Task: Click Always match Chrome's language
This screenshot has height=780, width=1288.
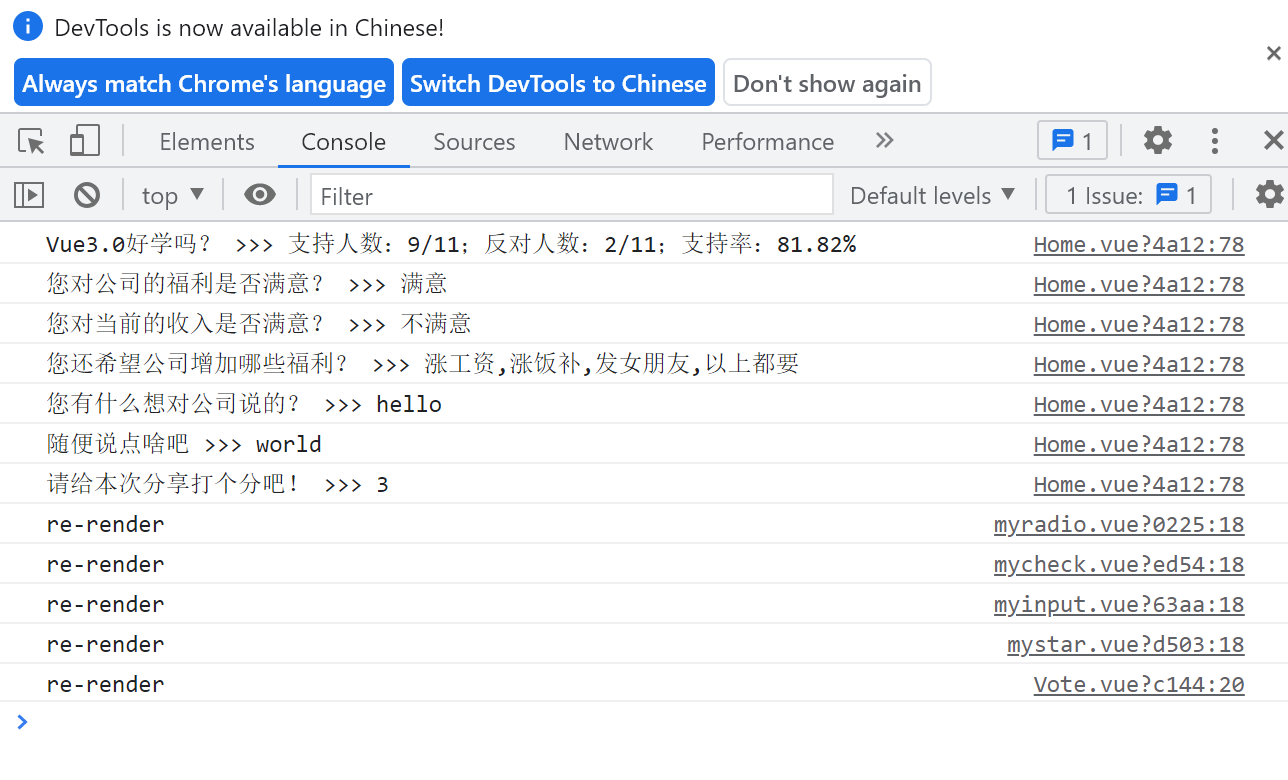Action: (x=204, y=83)
